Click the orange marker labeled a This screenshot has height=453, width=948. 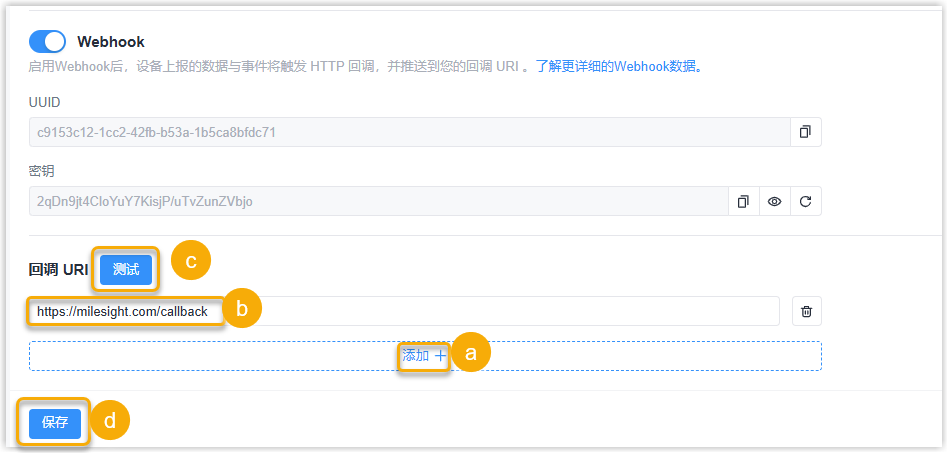471,353
